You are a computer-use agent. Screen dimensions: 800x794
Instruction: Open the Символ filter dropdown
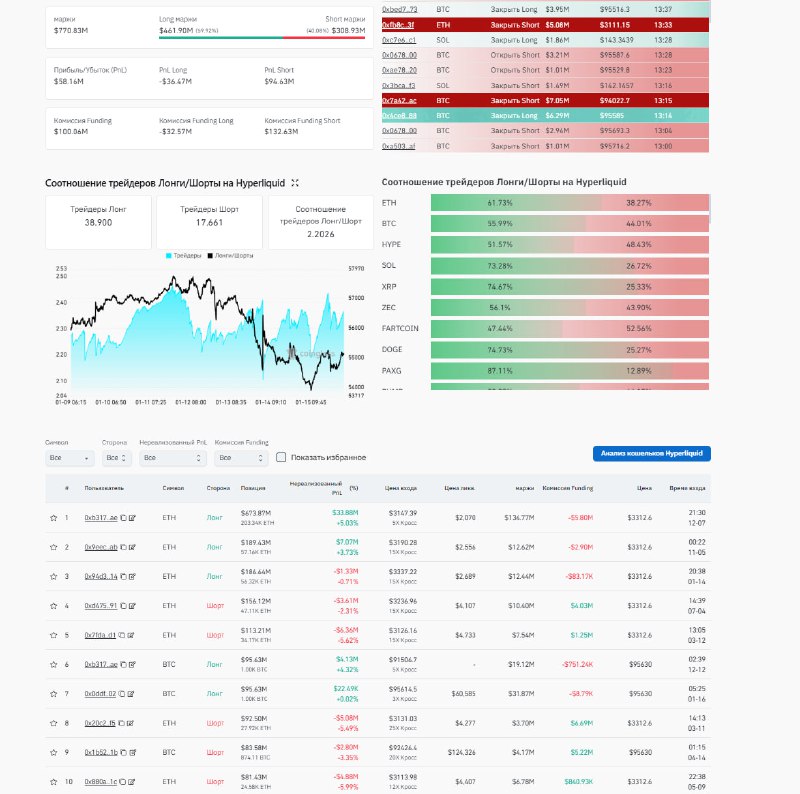[70, 457]
